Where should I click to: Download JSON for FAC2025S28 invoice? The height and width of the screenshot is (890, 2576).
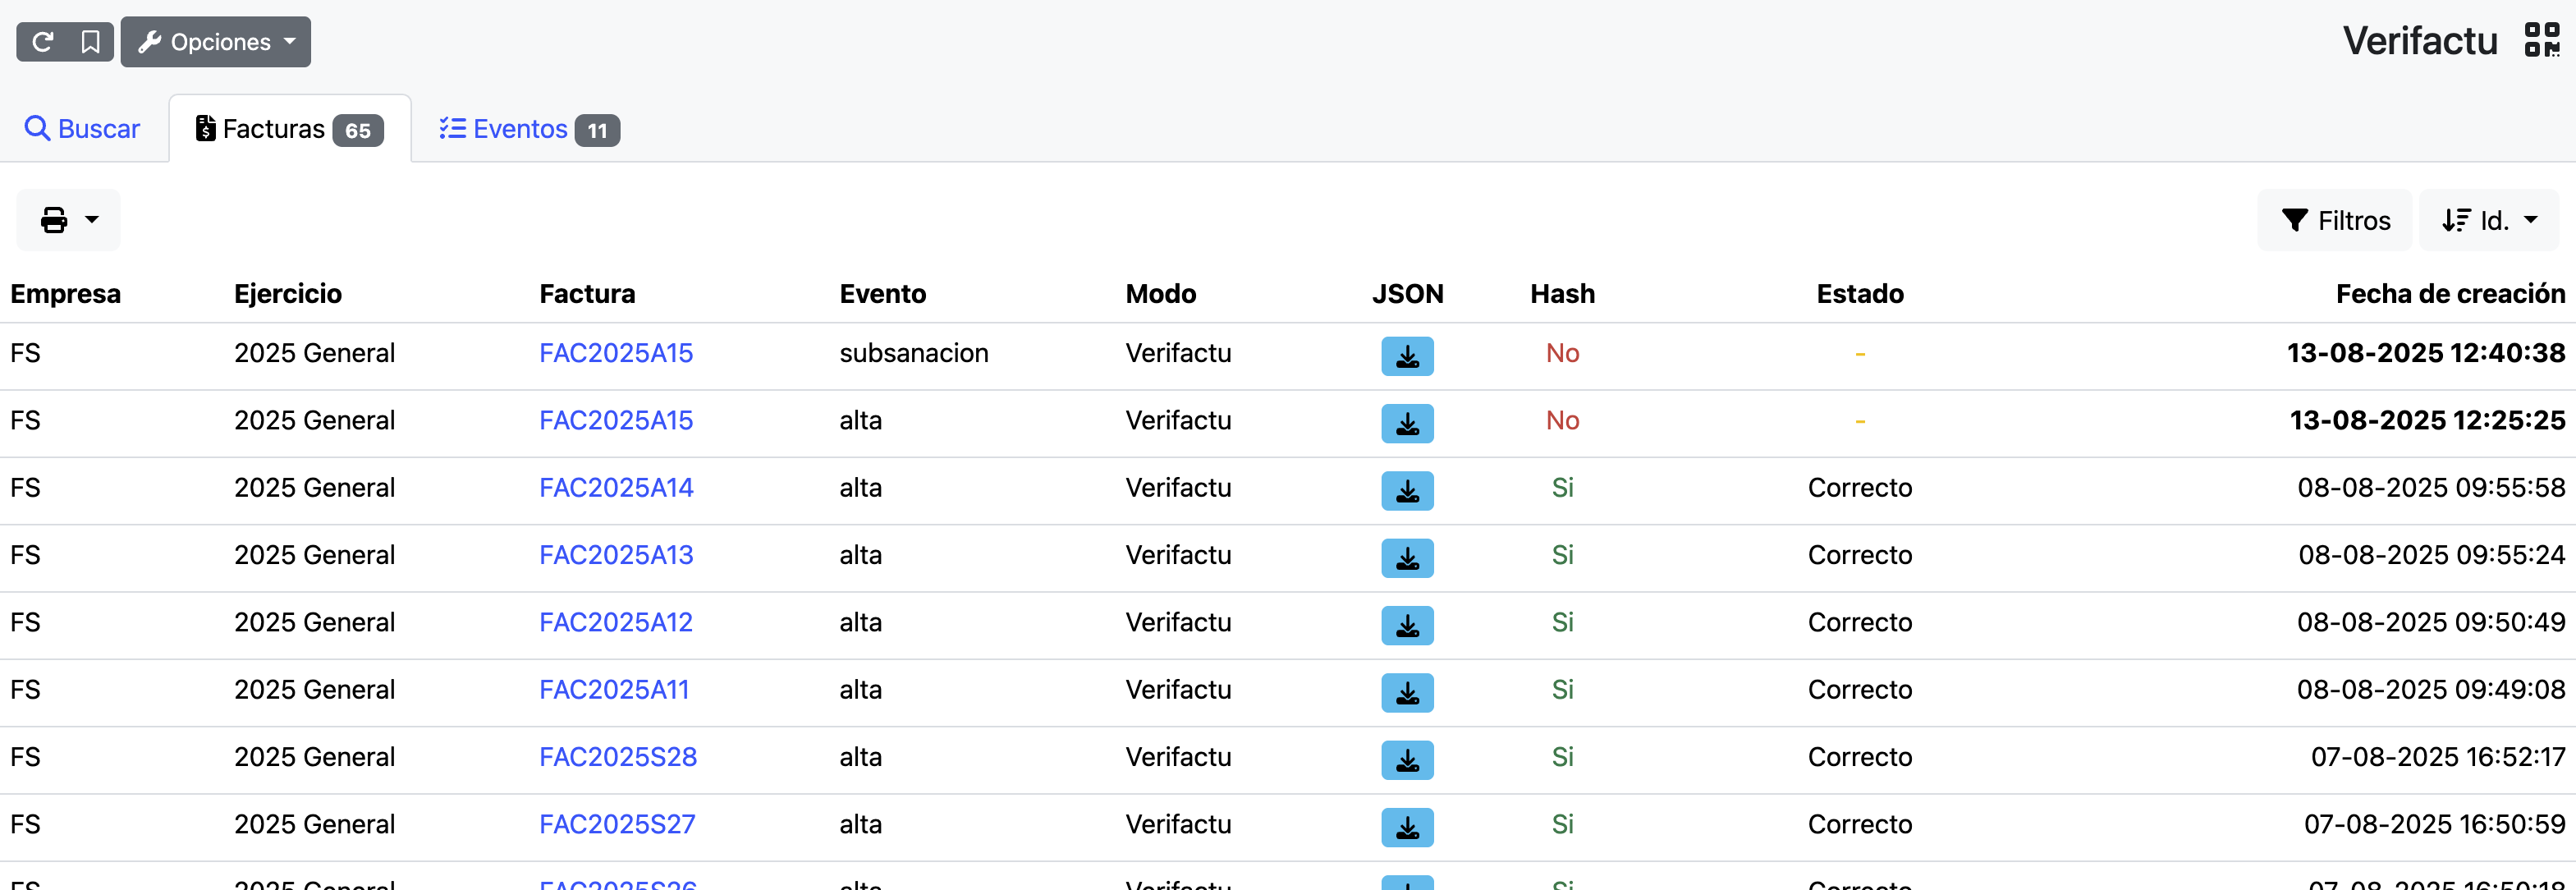1406,760
